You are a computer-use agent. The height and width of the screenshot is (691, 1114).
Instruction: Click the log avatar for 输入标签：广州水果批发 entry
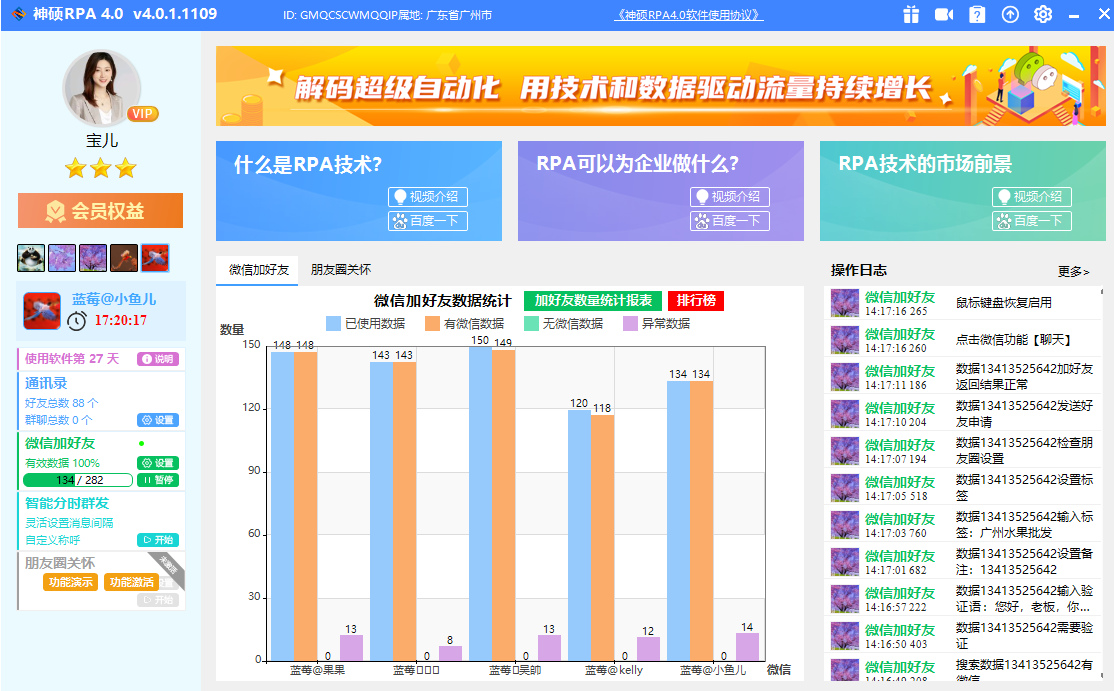tap(845, 525)
